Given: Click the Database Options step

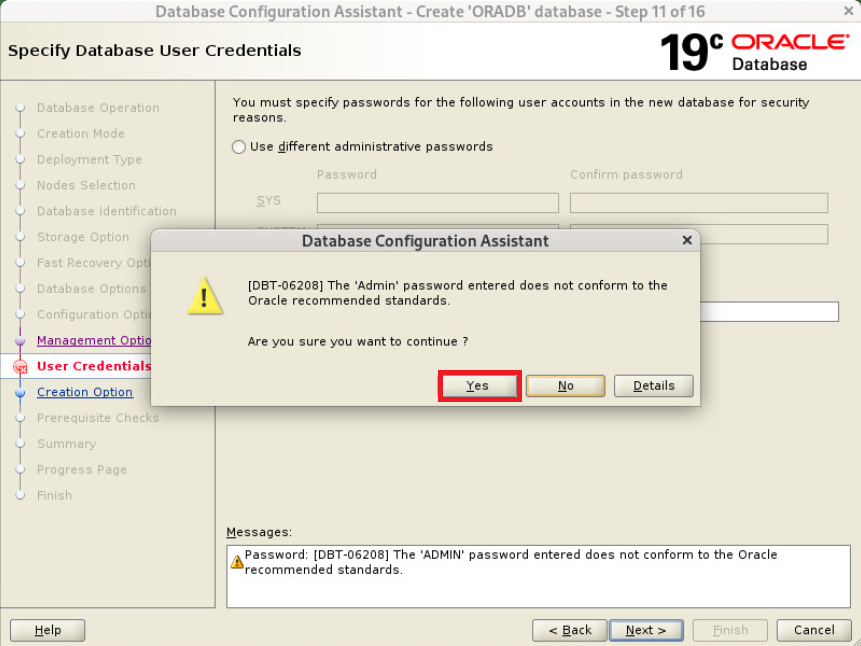Looking at the screenshot, I should click(x=91, y=288).
